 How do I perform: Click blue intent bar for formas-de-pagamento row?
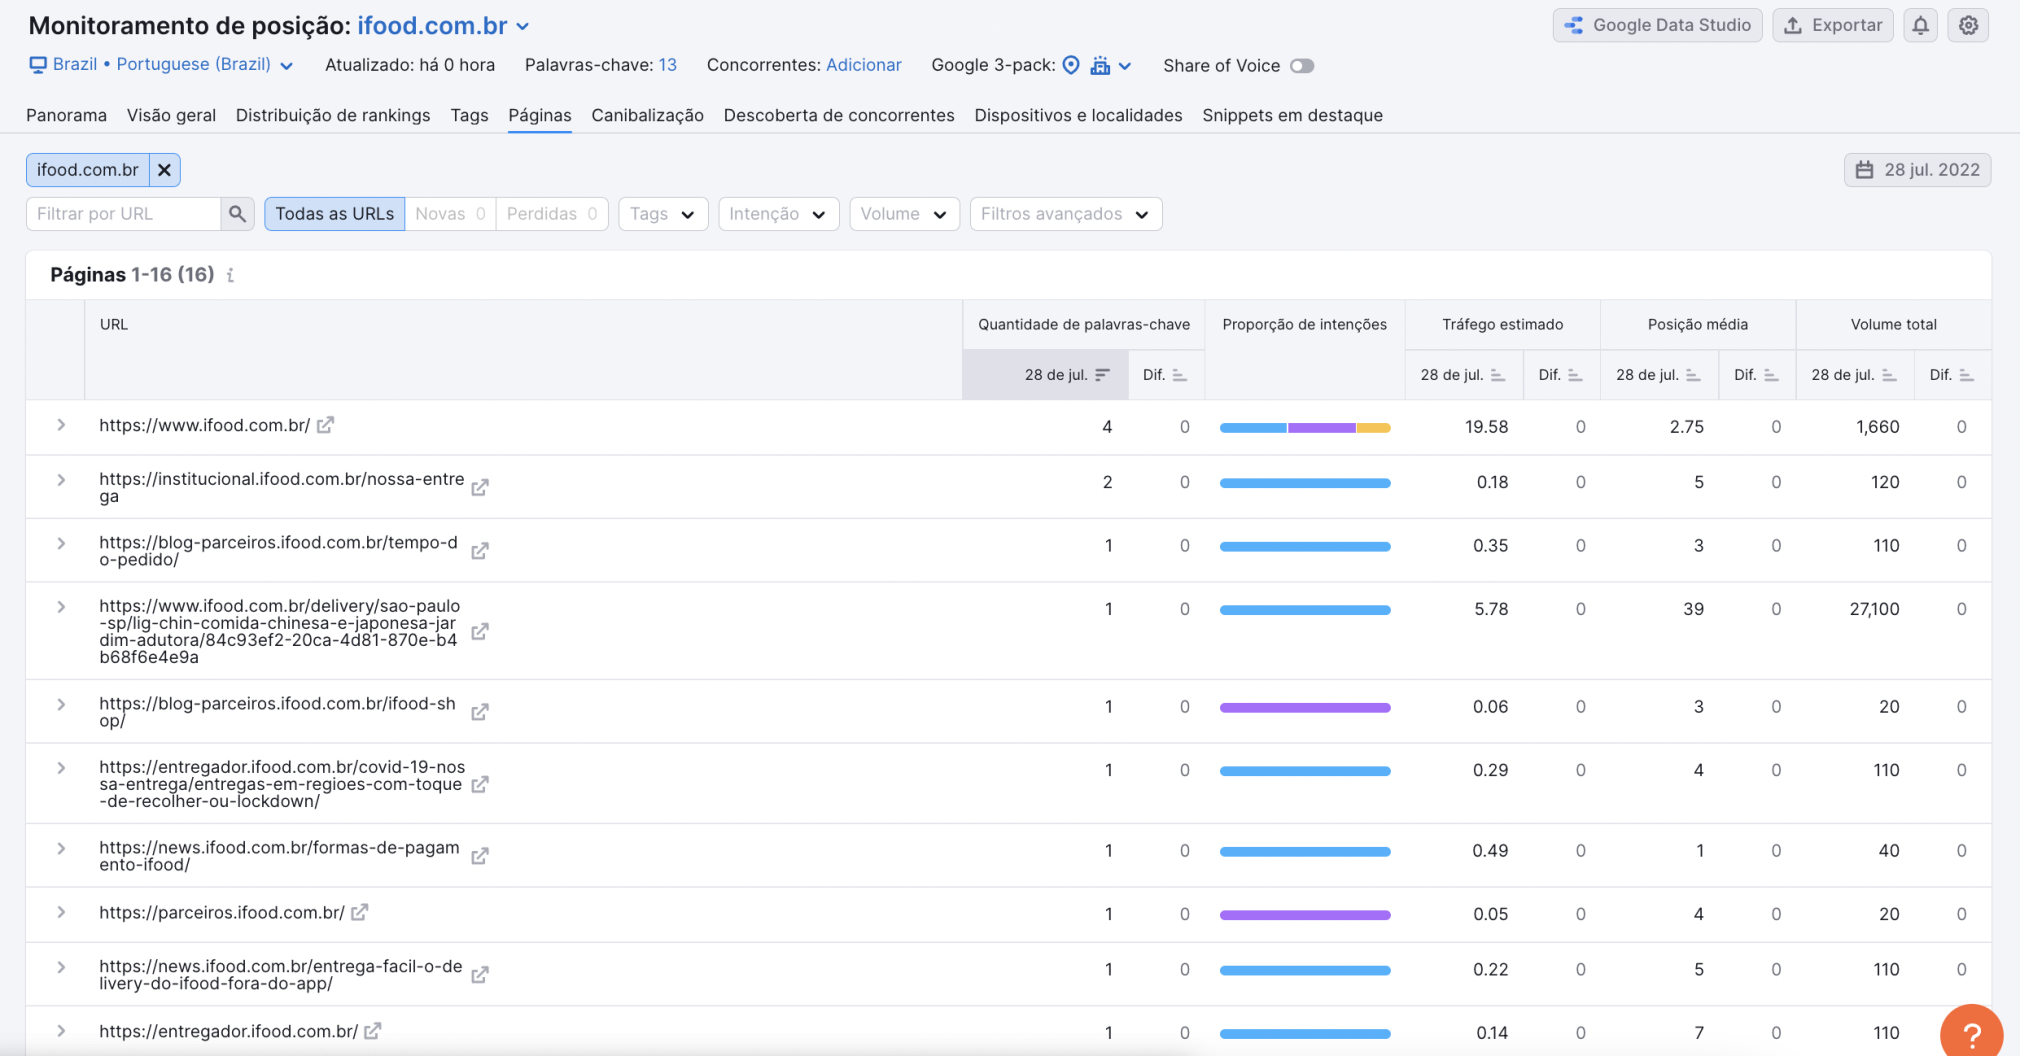point(1304,852)
